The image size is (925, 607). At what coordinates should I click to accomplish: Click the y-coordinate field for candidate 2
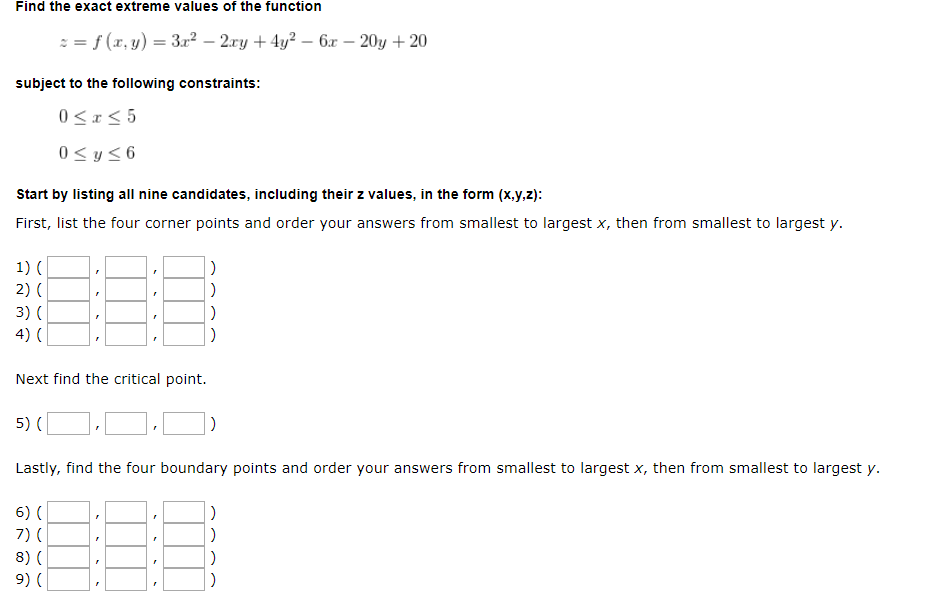click(125, 288)
